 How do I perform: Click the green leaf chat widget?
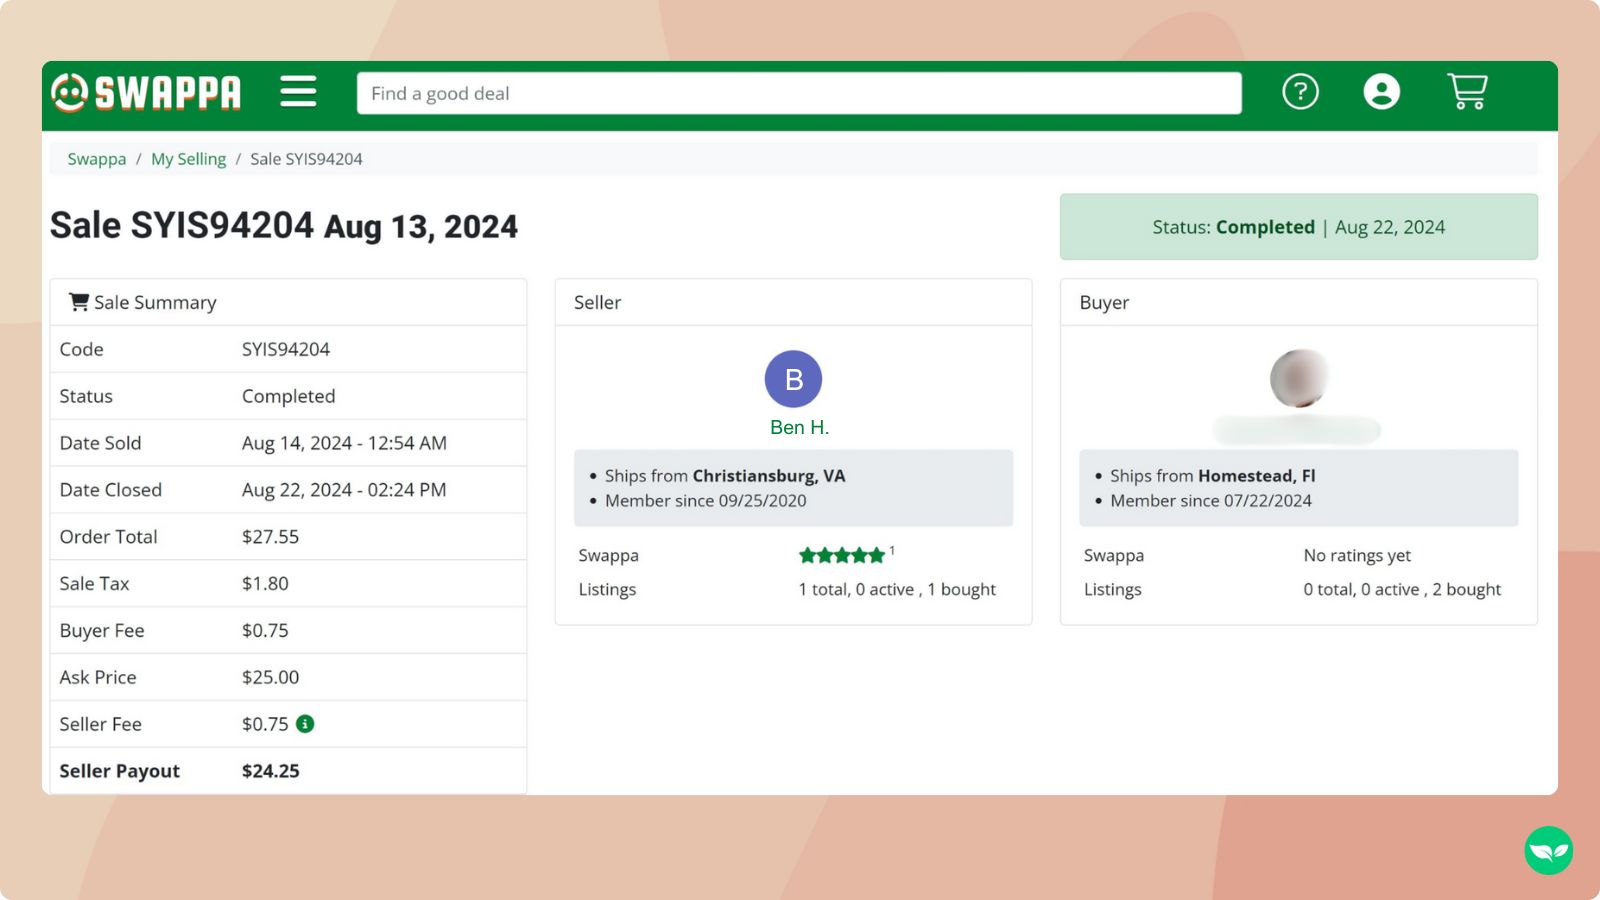(1548, 851)
